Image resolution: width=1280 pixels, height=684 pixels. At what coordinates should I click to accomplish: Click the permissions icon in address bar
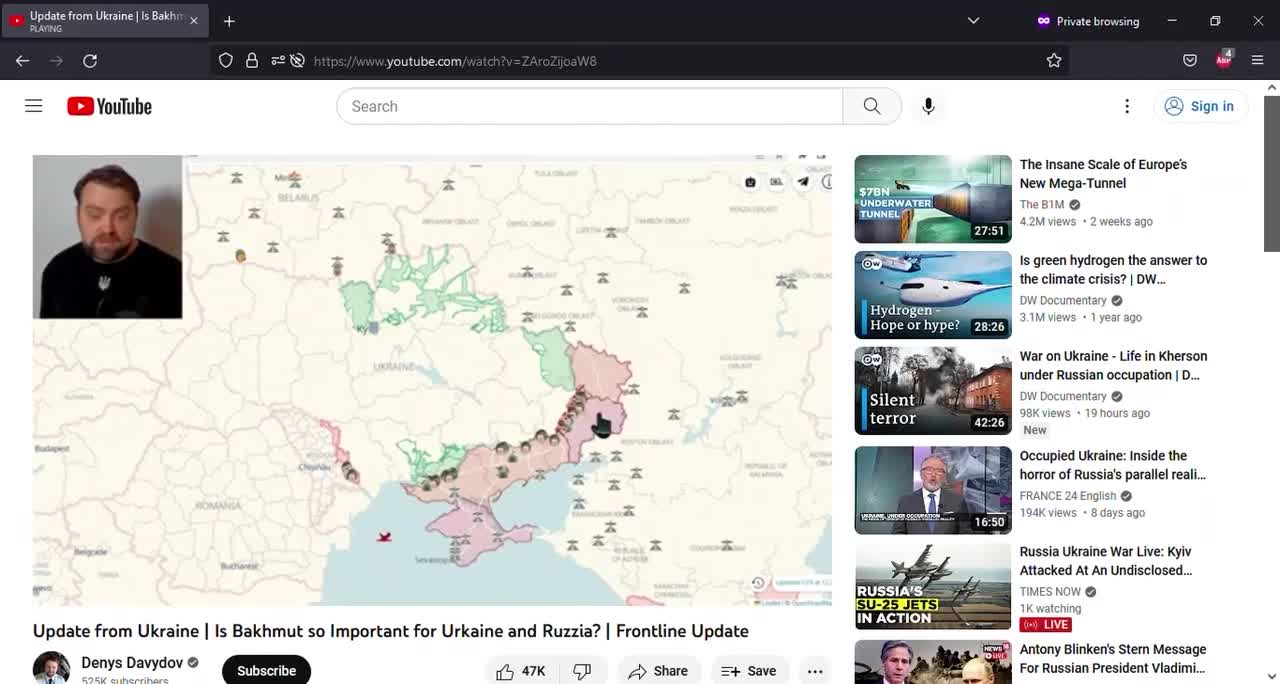(x=277, y=61)
